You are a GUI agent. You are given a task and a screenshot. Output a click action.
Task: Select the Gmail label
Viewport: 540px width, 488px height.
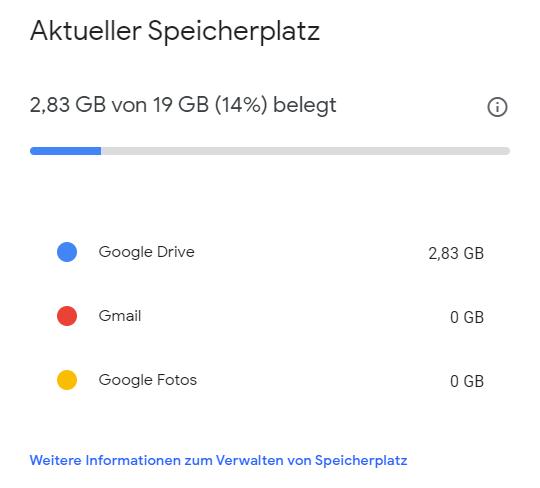click(x=120, y=316)
